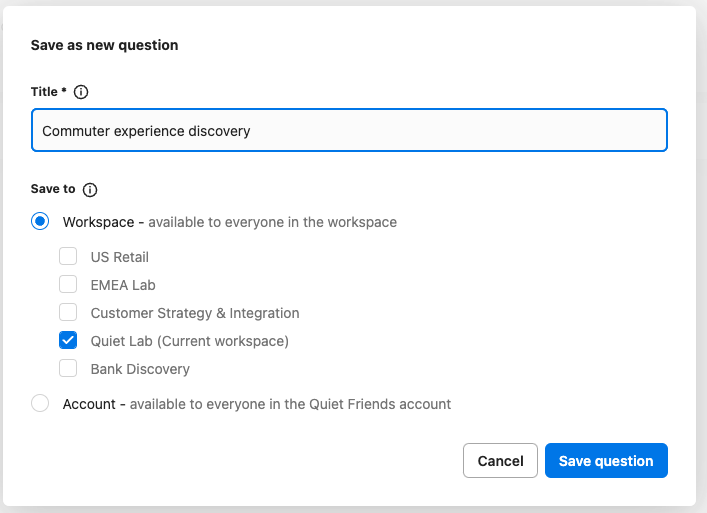Click 'available to everyone in the workspace' text
The width and height of the screenshot is (707, 513).
(x=272, y=222)
